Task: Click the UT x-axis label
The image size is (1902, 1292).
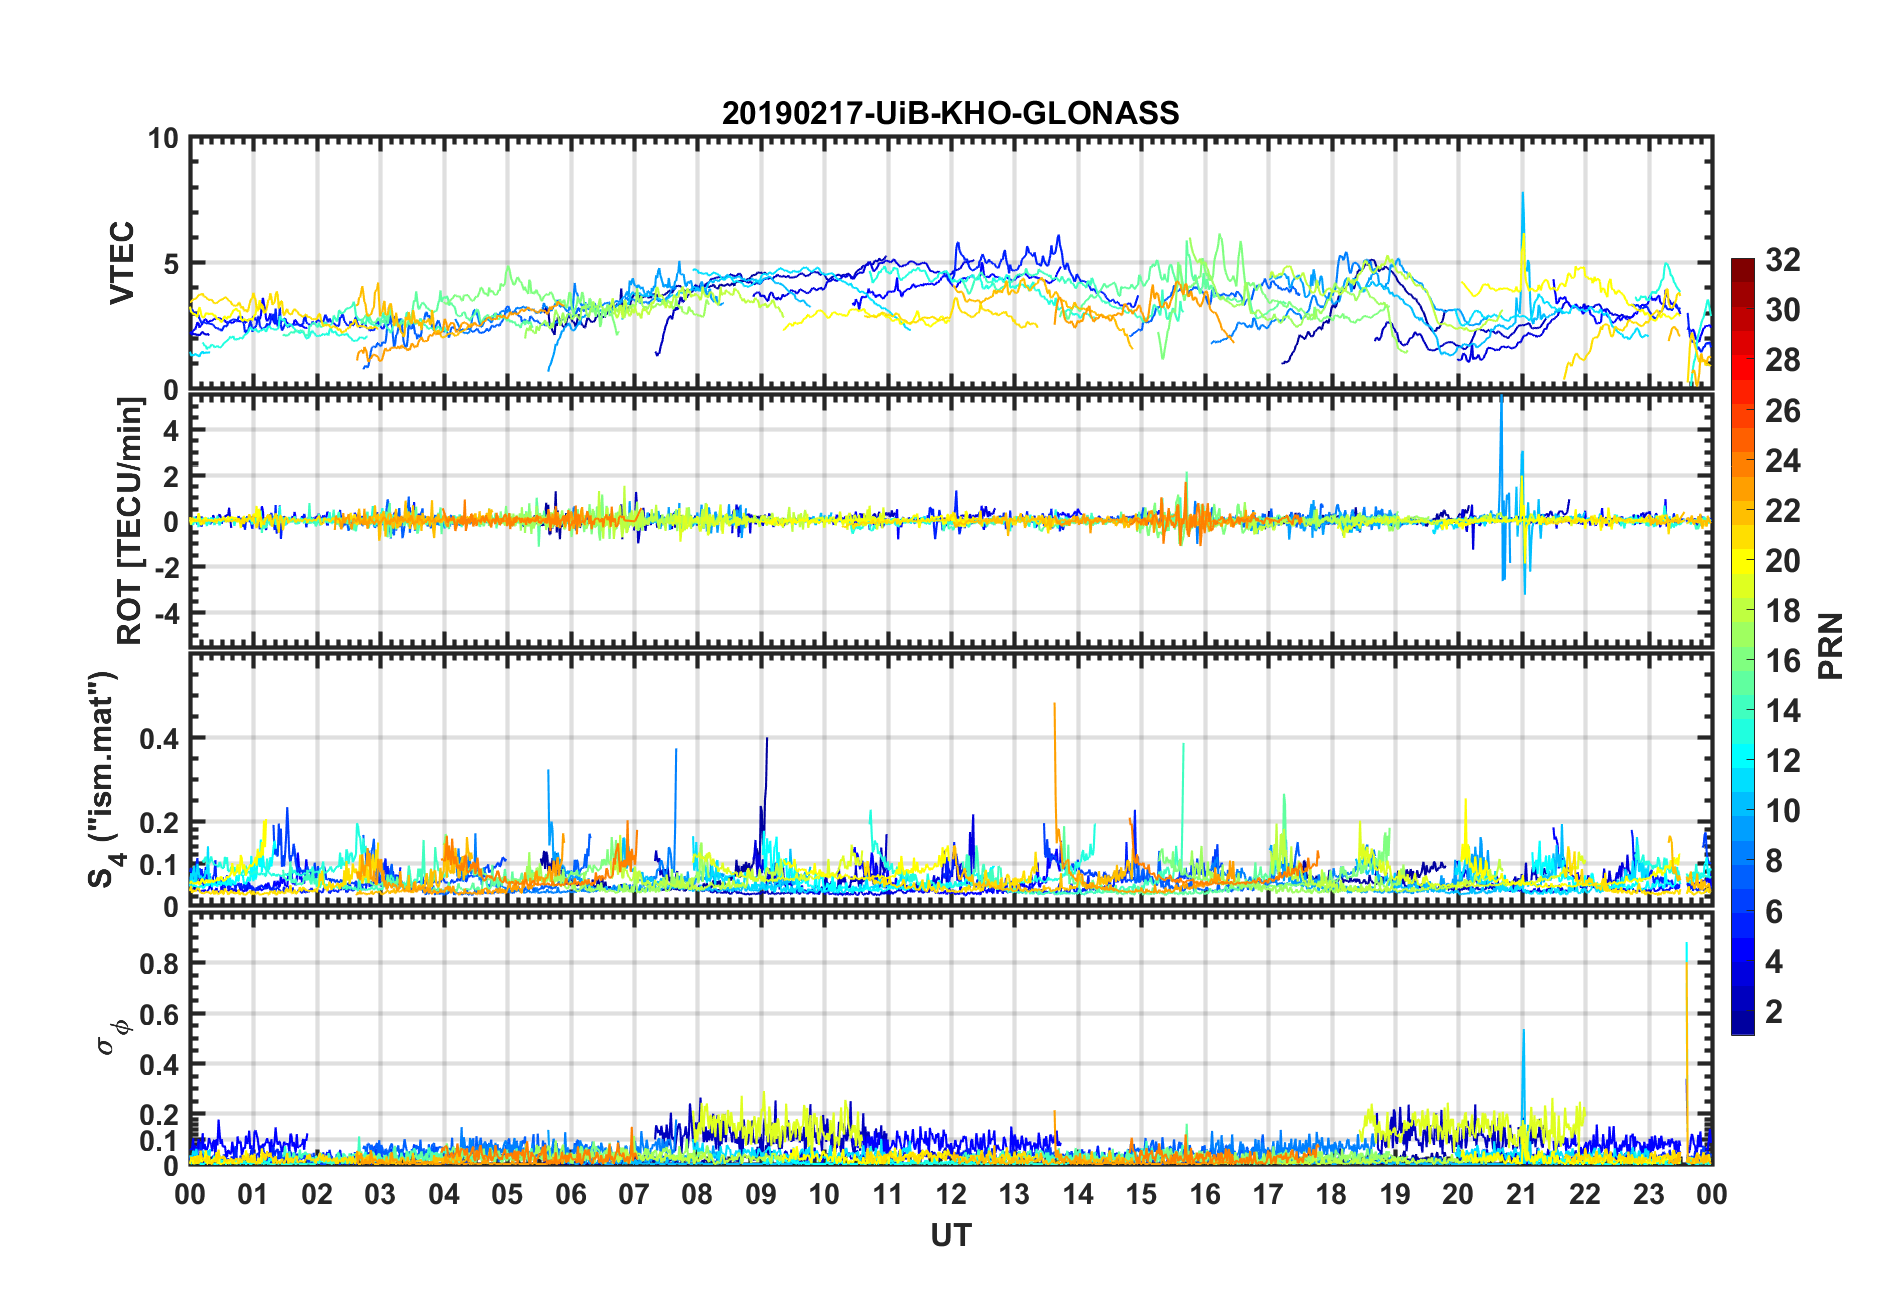Action: [x=950, y=1236]
